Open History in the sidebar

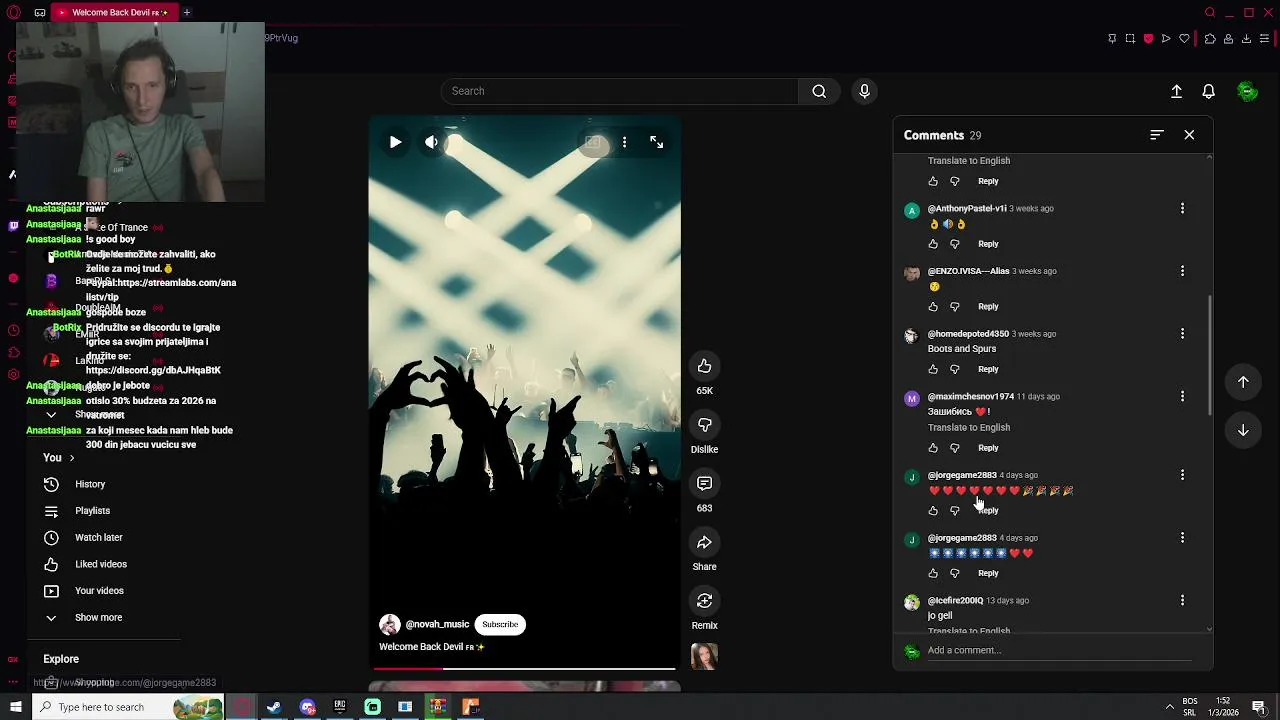click(90, 484)
